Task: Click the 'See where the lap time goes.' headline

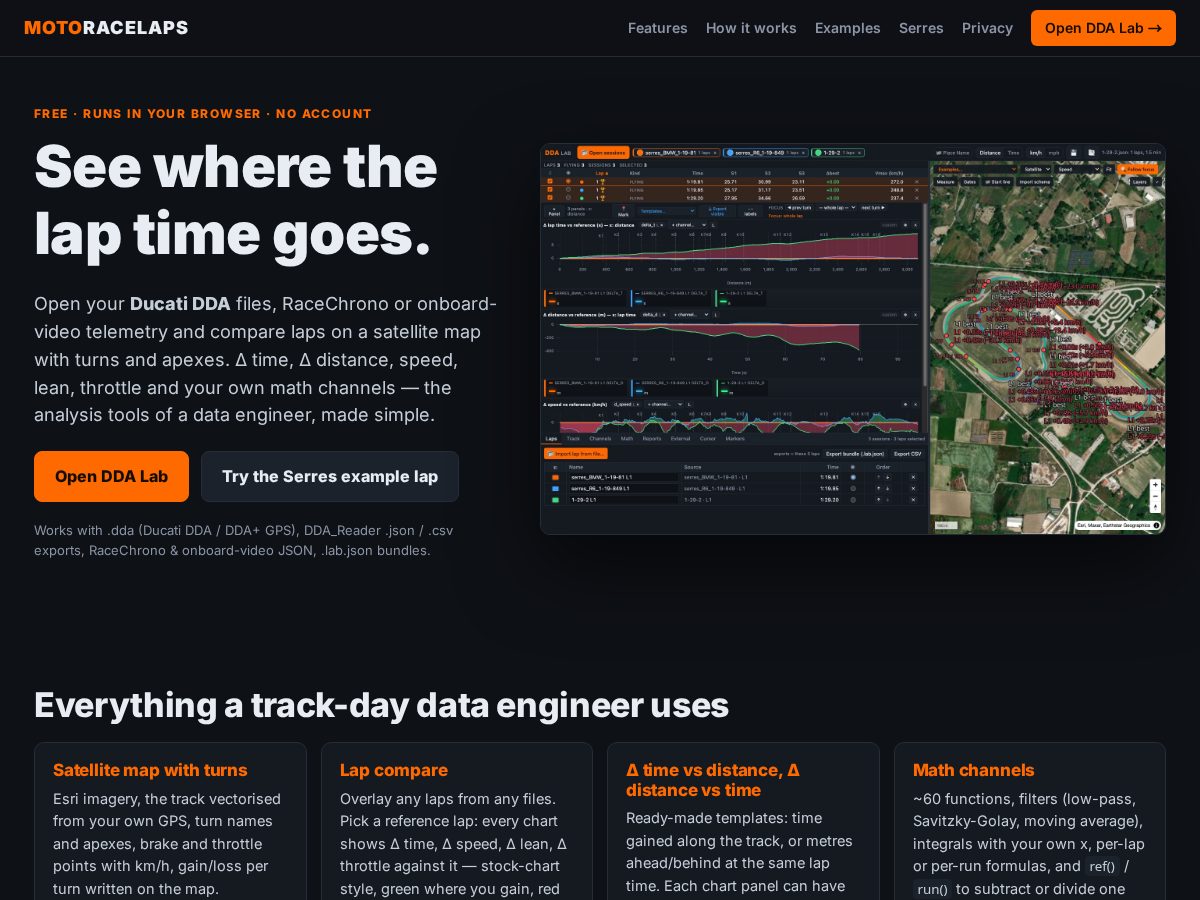Action: (236, 200)
